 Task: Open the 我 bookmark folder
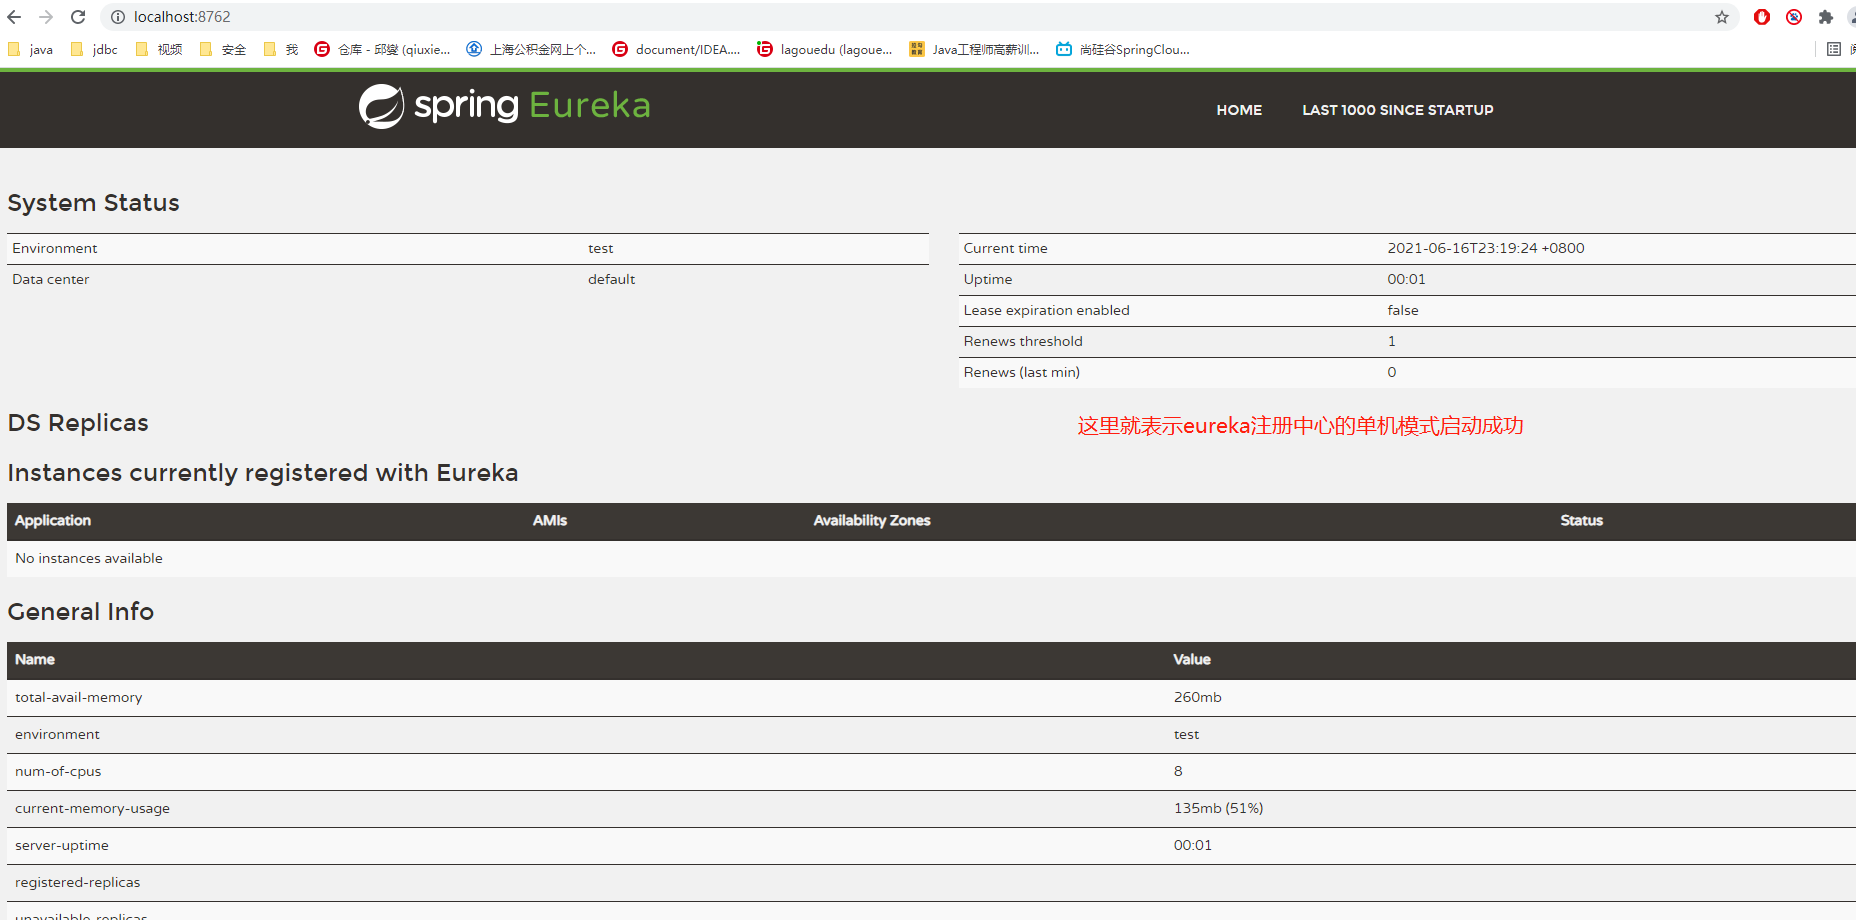(x=281, y=49)
